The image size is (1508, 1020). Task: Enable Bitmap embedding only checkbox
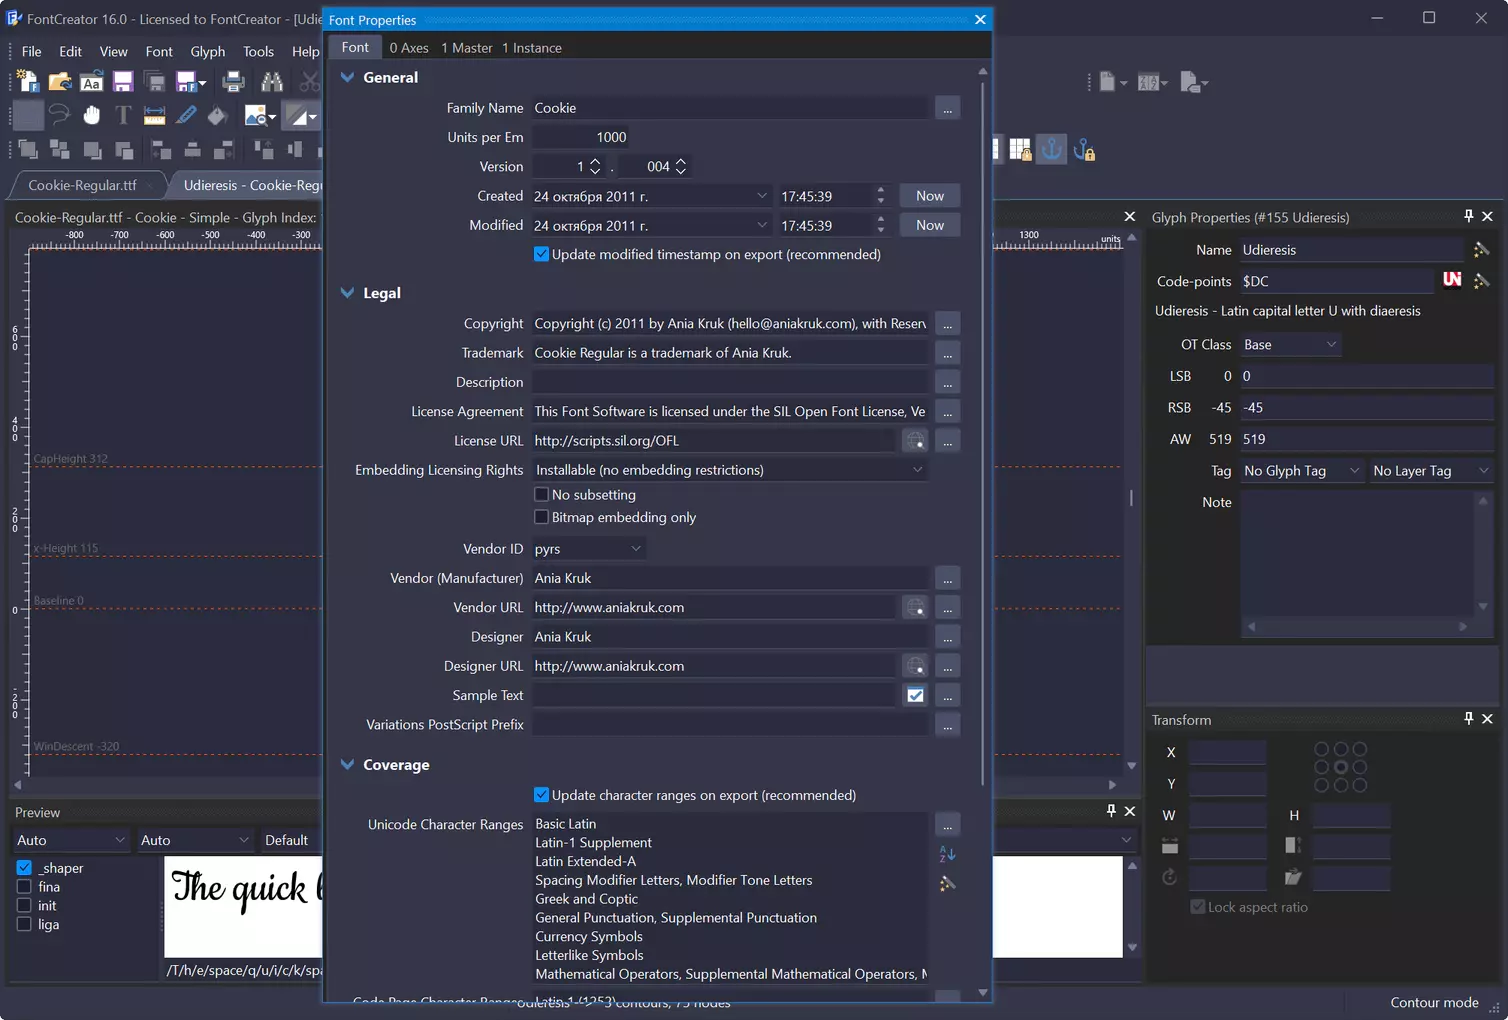click(x=541, y=517)
